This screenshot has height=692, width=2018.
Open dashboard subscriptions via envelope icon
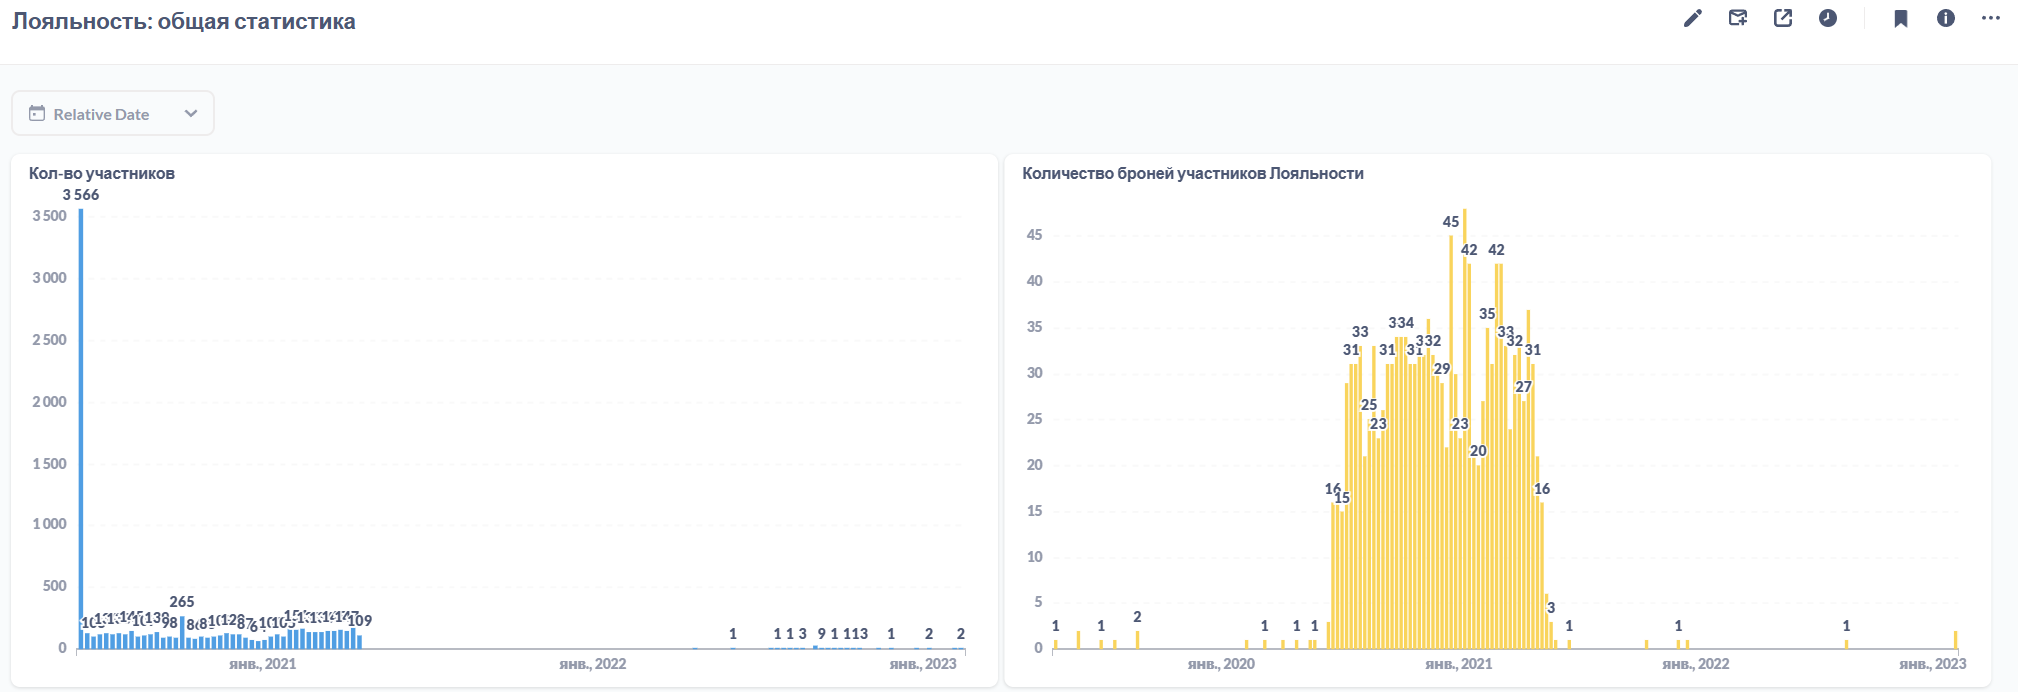[x=1738, y=18]
